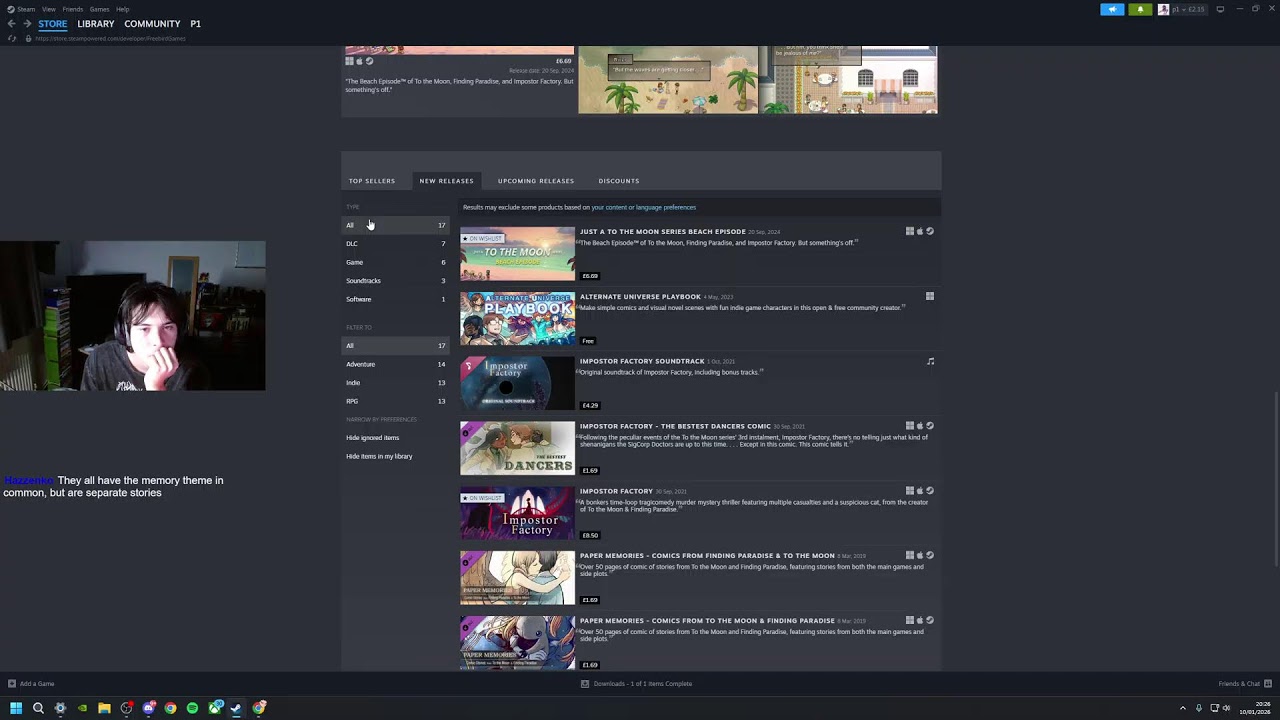The width and height of the screenshot is (1280, 720).
Task: Open Just A To the Moon Series Beach Episode title
Action: tap(662, 232)
